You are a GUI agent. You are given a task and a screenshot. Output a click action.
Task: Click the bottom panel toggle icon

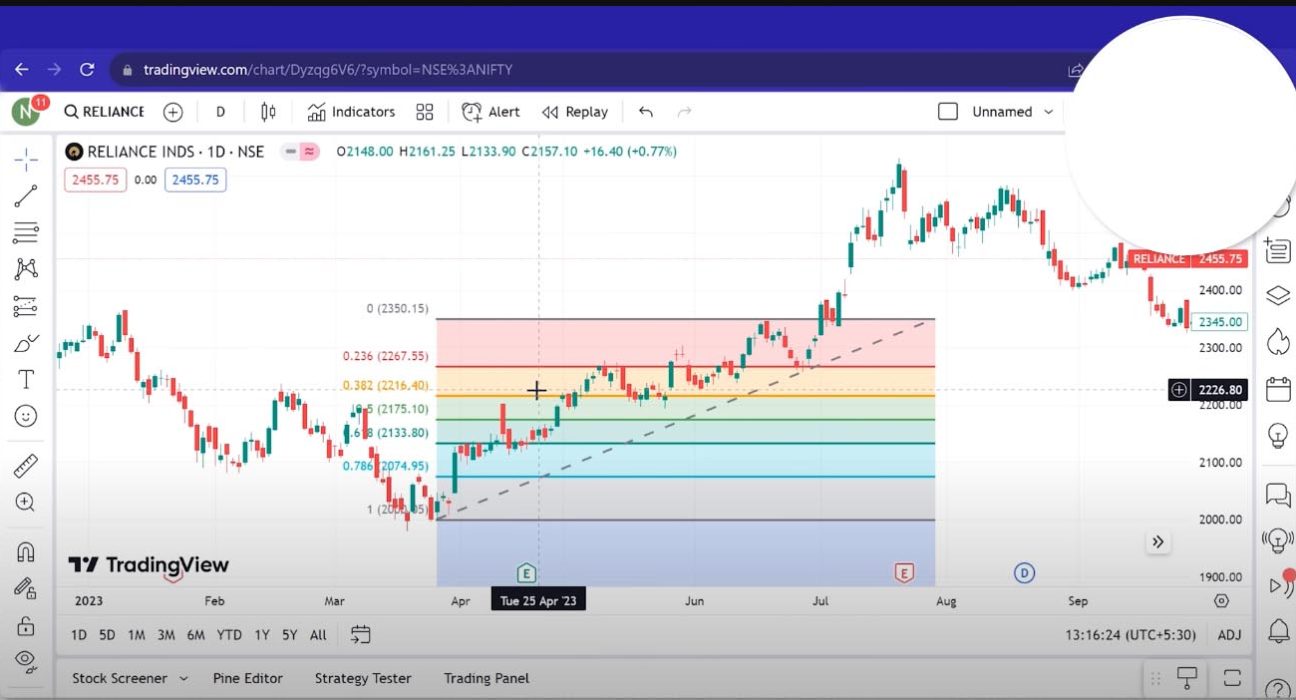(1187, 677)
